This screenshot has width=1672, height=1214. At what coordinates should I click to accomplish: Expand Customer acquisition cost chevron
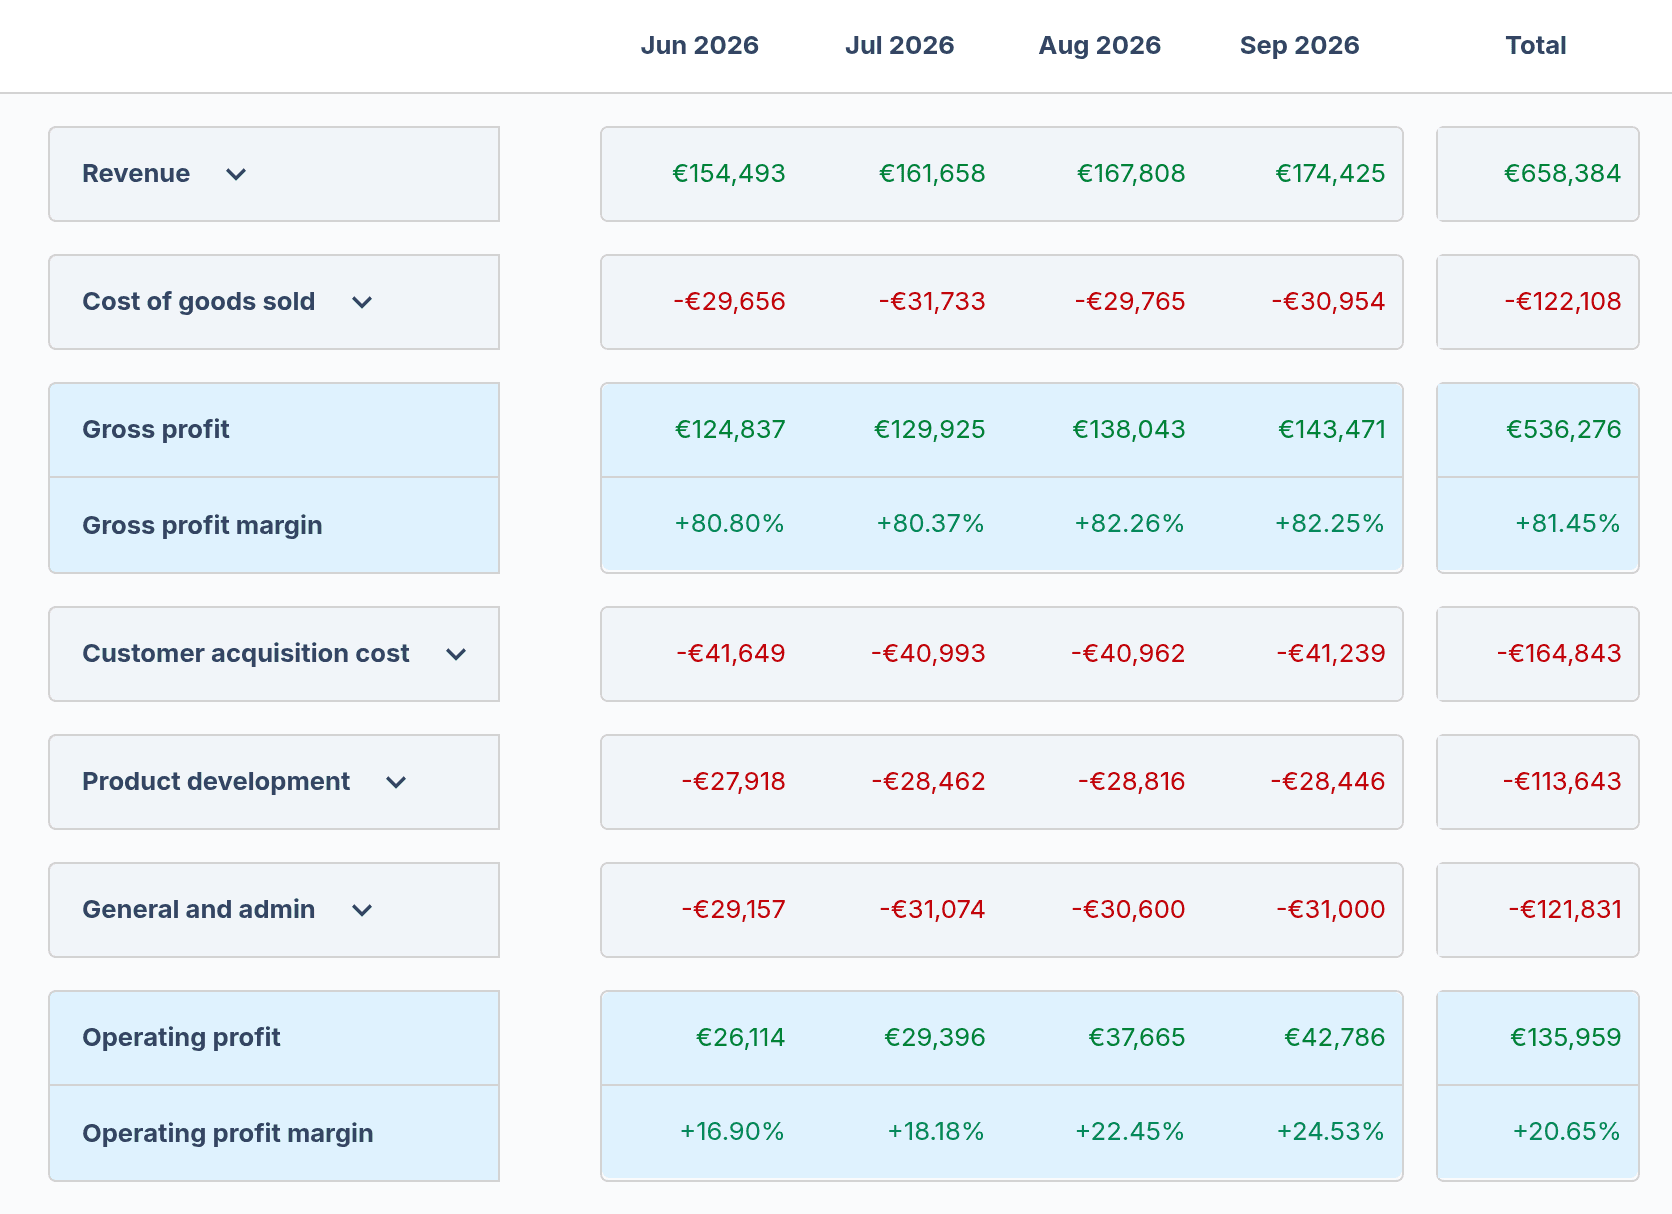point(456,654)
